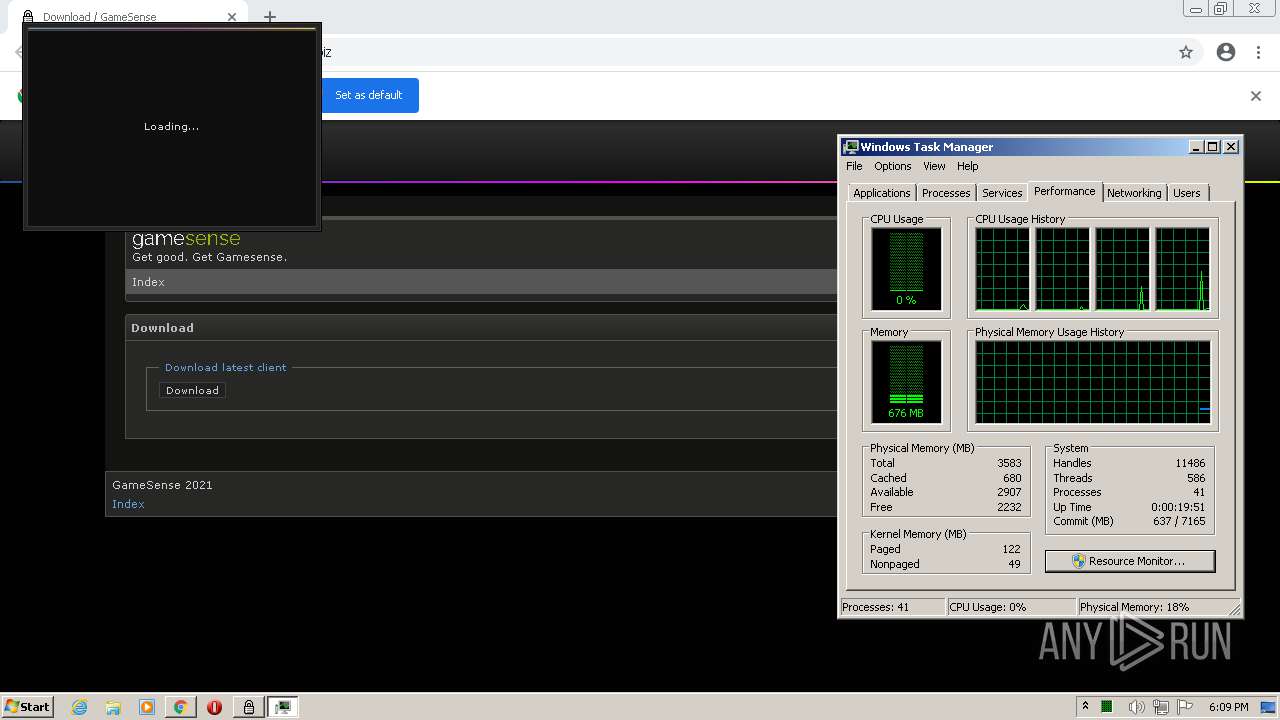The width and height of the screenshot is (1280, 720).
Task: Open Chrome three-dot menu
Action: click(x=1258, y=52)
